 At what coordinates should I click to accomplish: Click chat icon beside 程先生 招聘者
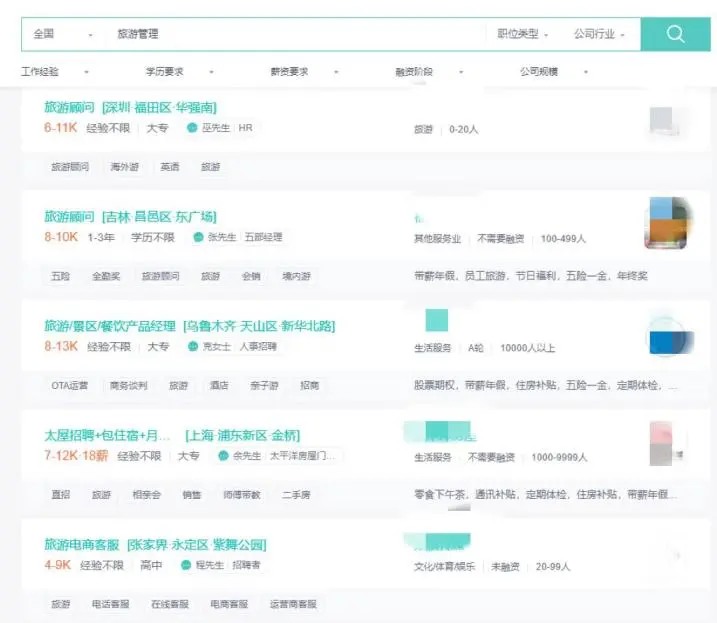click(x=186, y=565)
